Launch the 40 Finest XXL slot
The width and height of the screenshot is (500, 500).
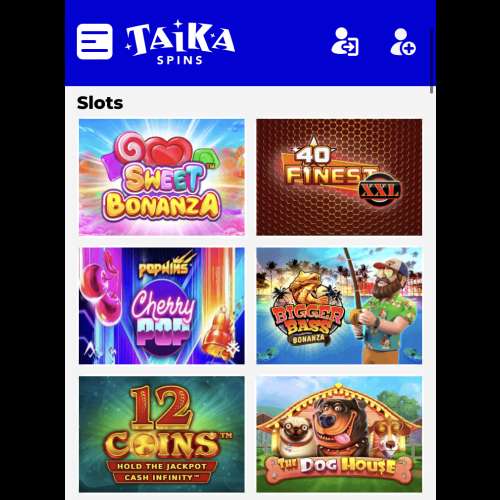[x=339, y=177]
